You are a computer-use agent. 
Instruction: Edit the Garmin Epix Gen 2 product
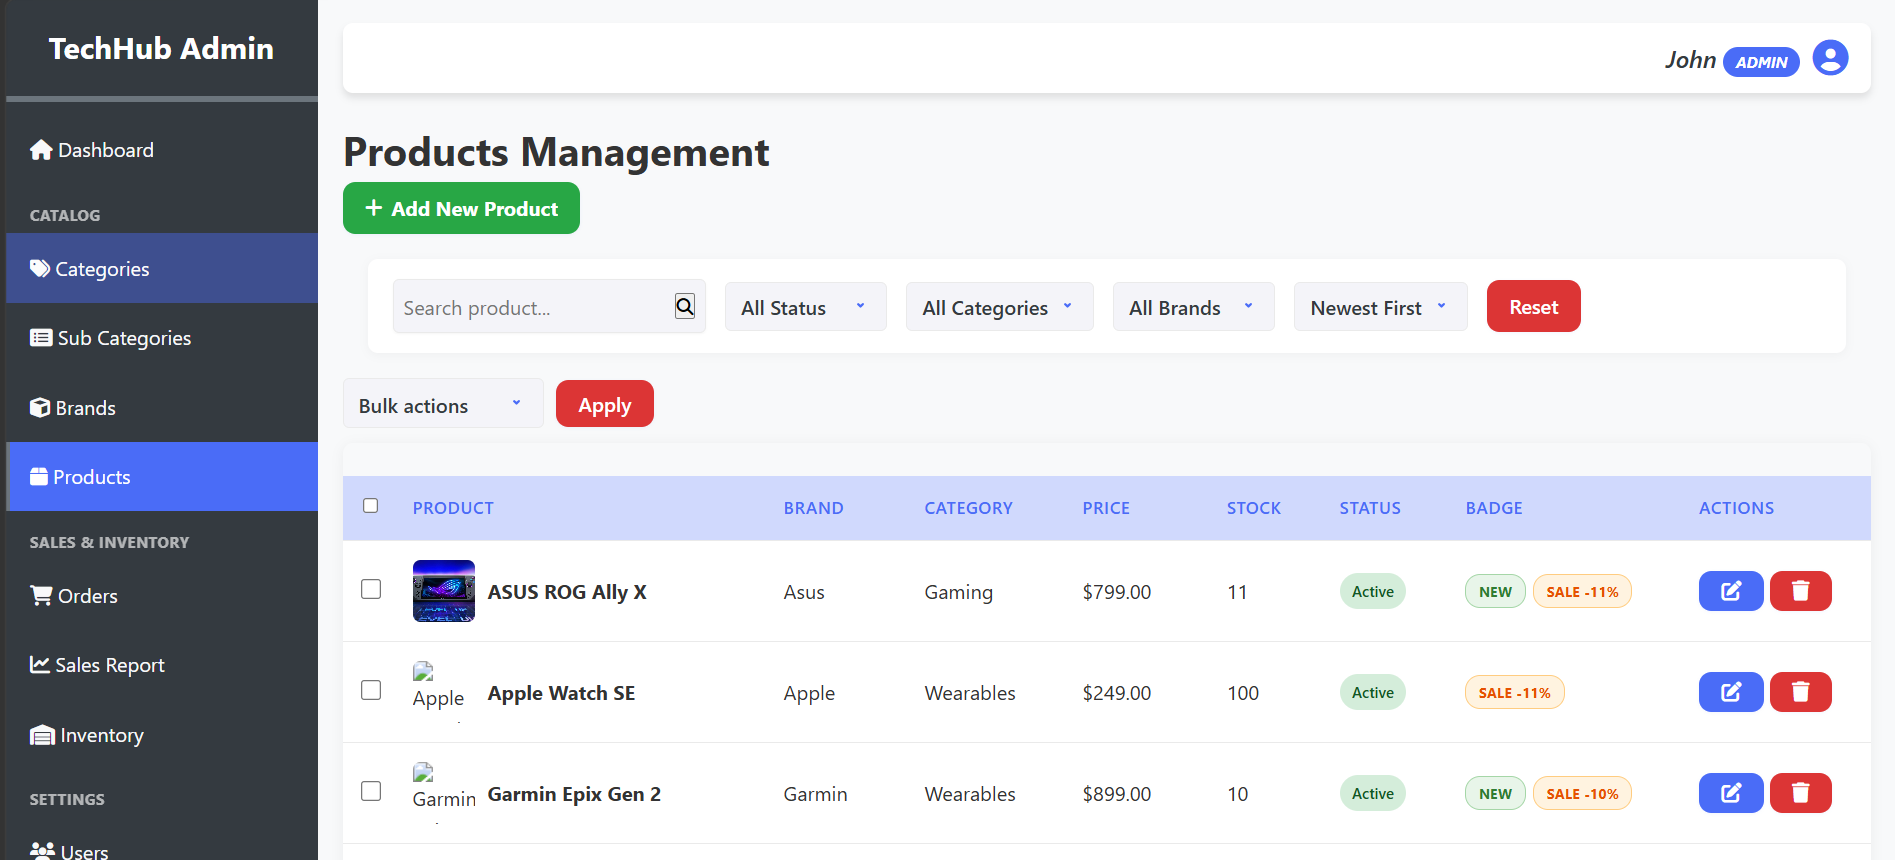click(1731, 793)
